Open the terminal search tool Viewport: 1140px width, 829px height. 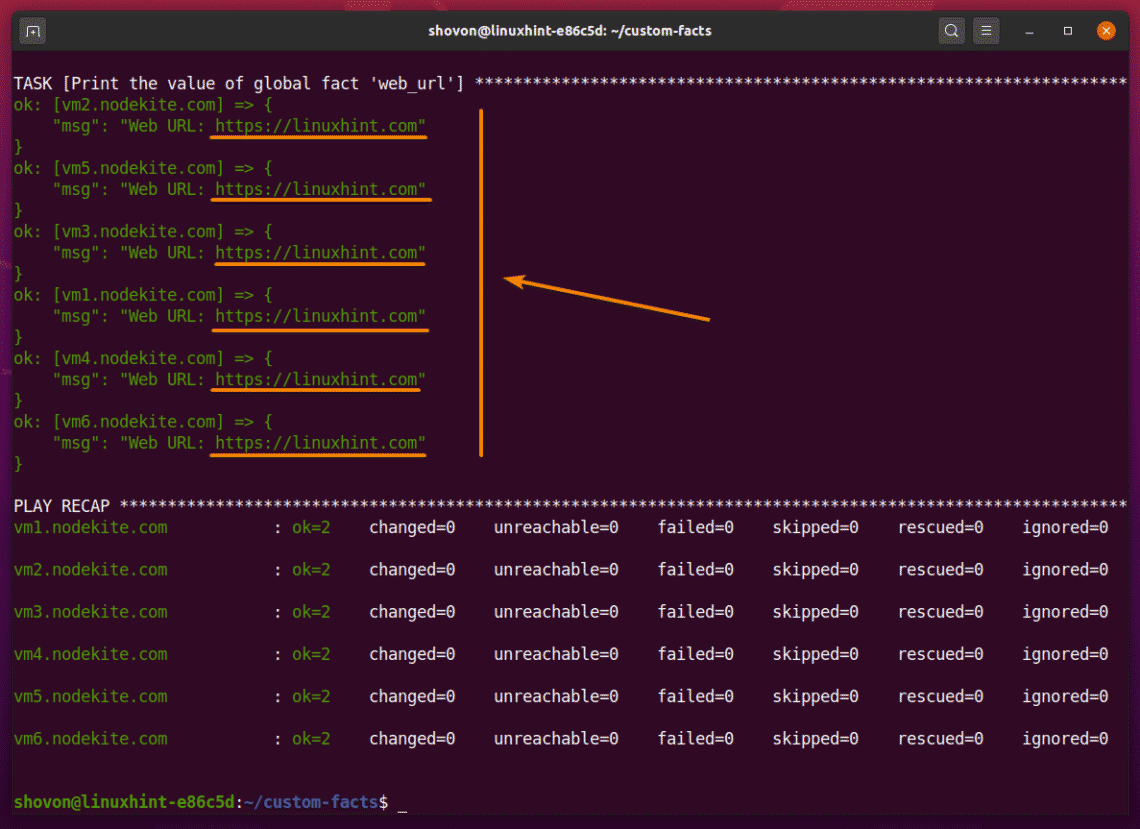tap(951, 31)
